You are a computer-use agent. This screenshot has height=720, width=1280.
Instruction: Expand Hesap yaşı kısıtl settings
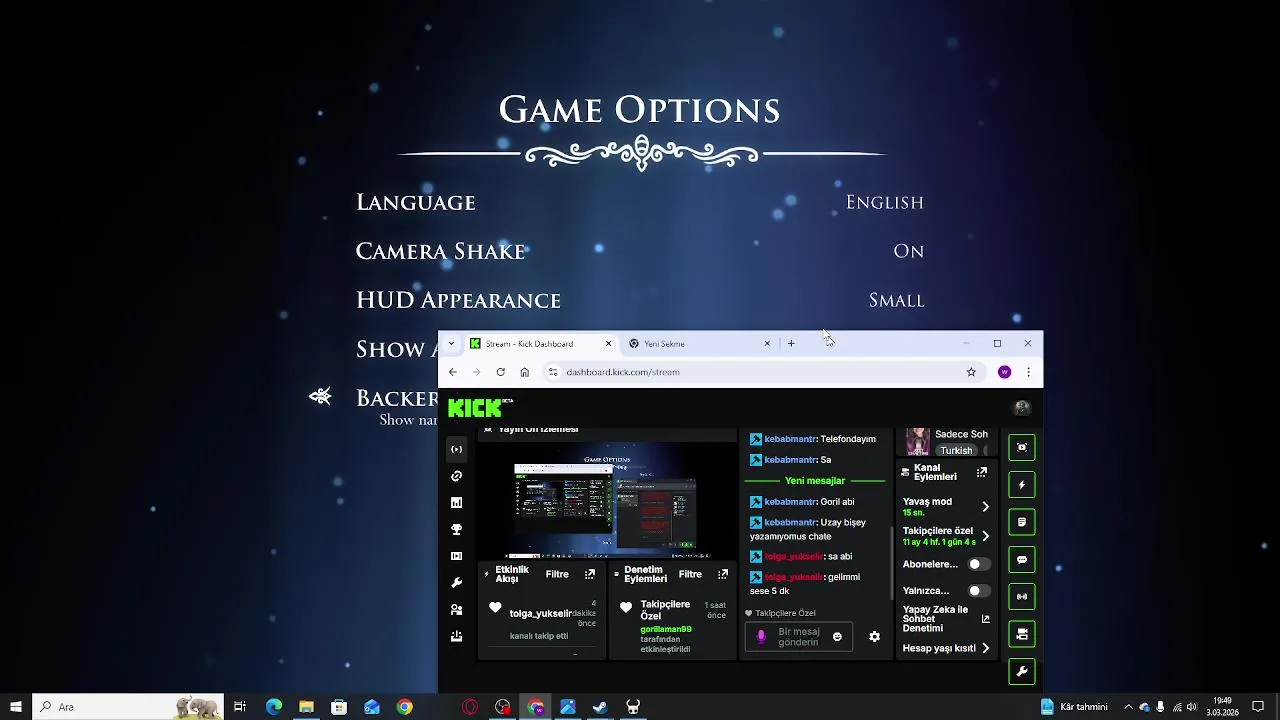tap(985, 648)
